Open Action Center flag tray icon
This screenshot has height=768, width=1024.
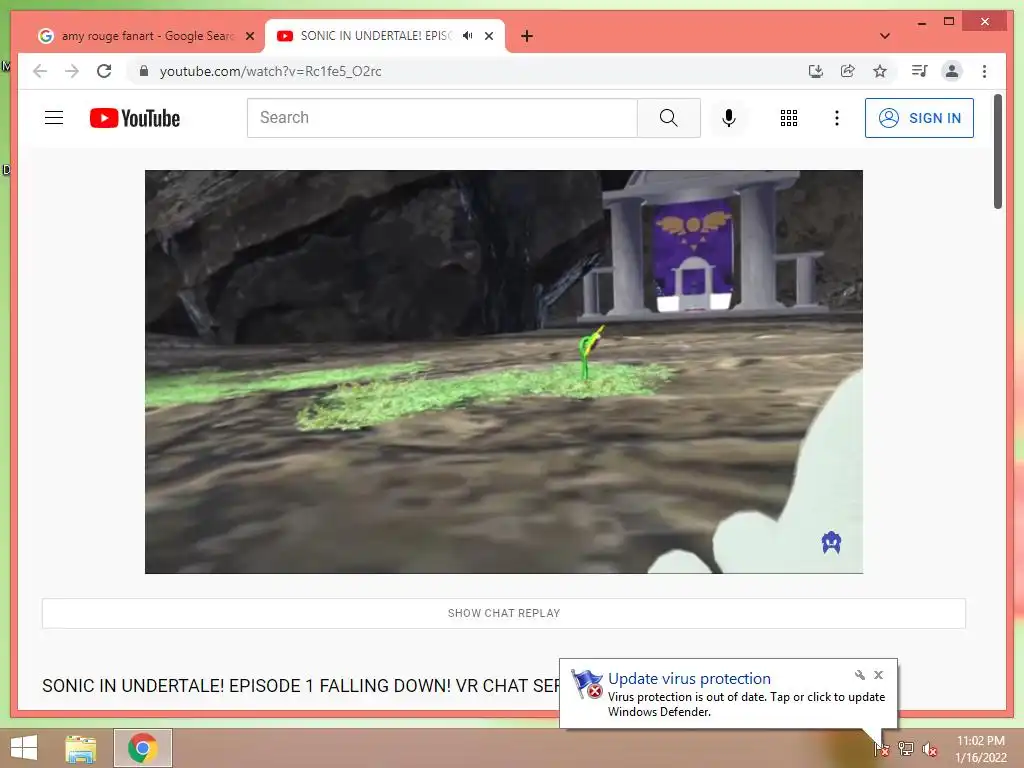(881, 749)
